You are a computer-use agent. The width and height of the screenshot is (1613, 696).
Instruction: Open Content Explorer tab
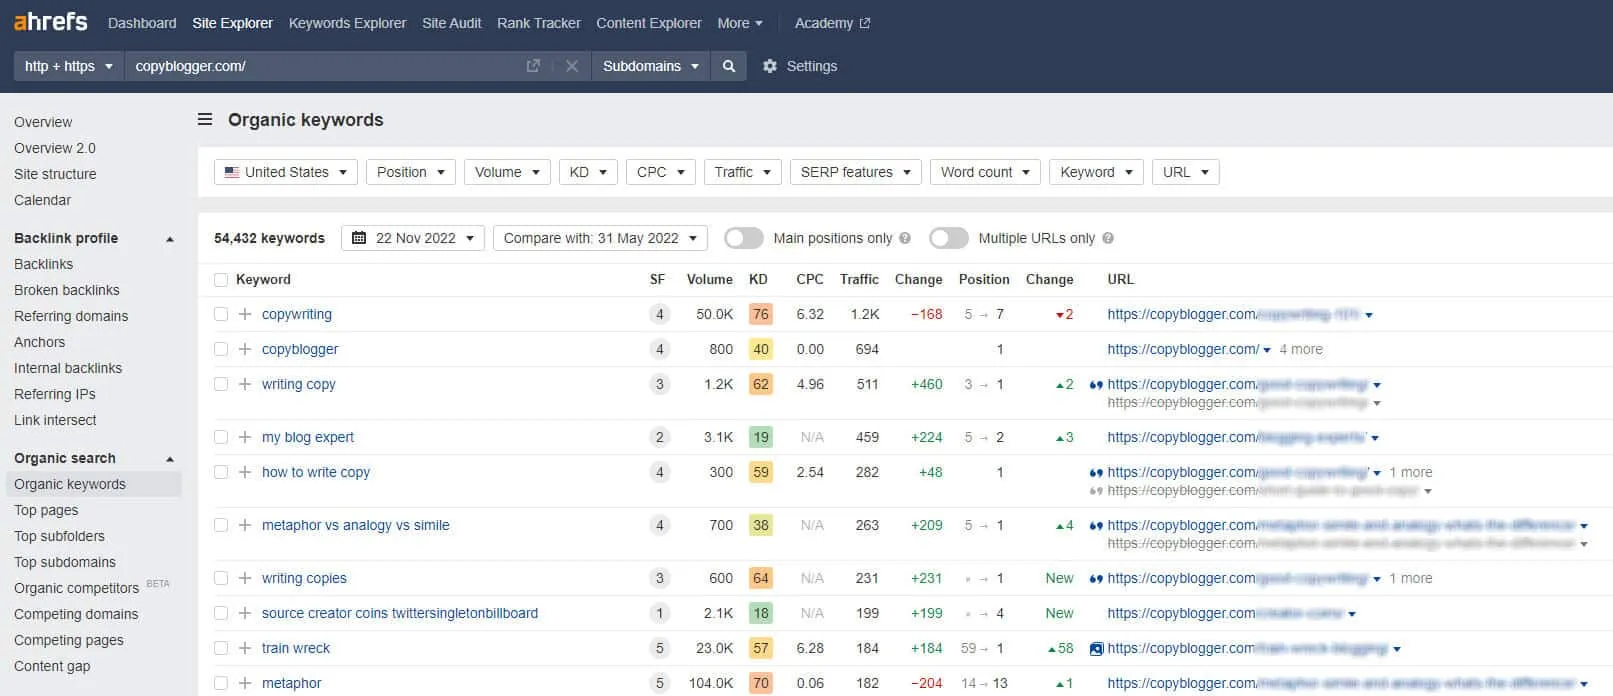click(649, 23)
